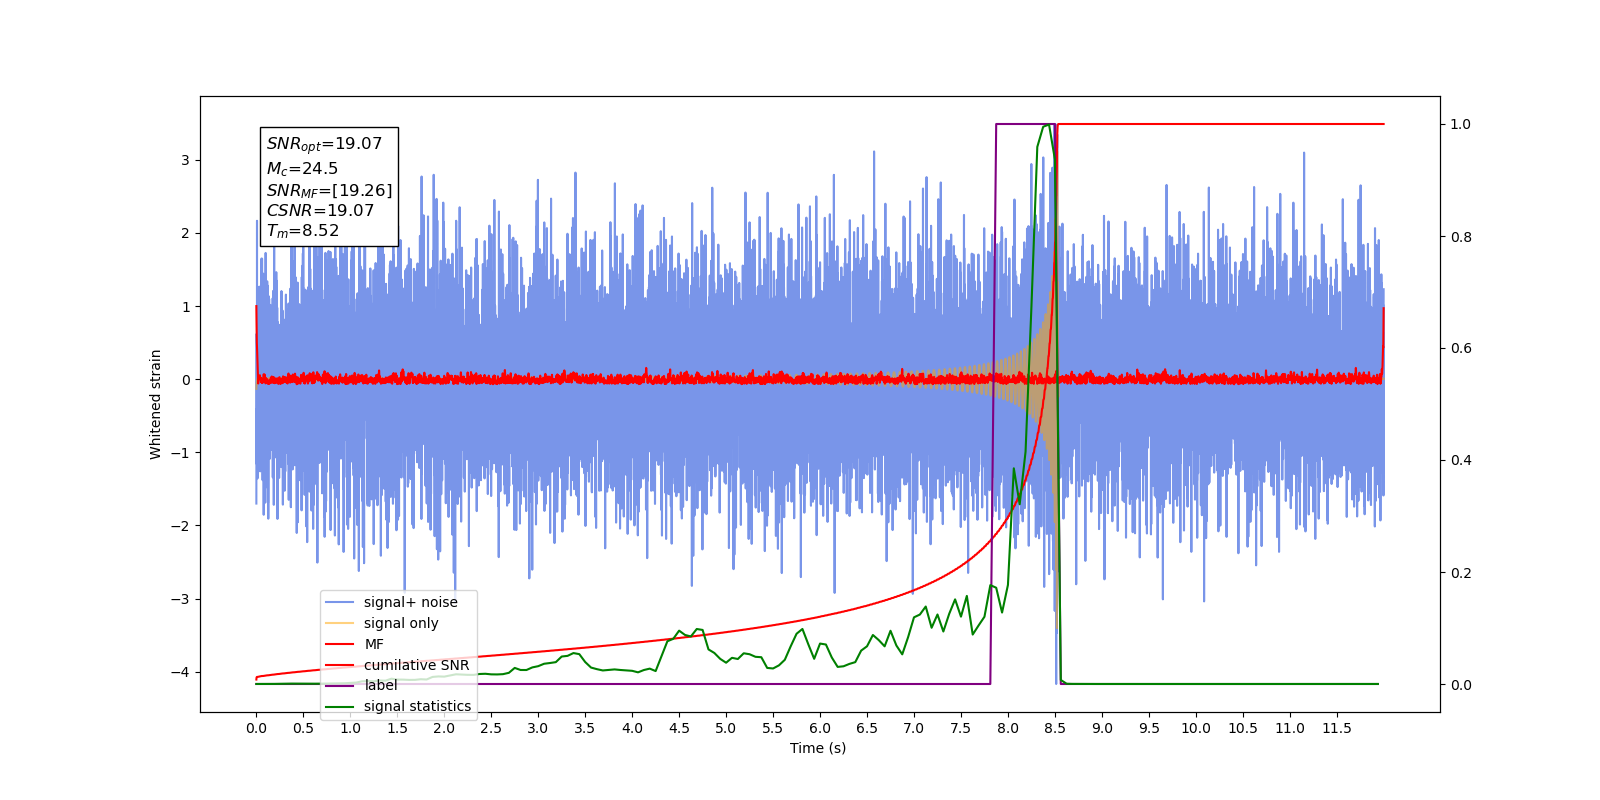Click the 0.4 tick on right axis

[x=1461, y=461]
